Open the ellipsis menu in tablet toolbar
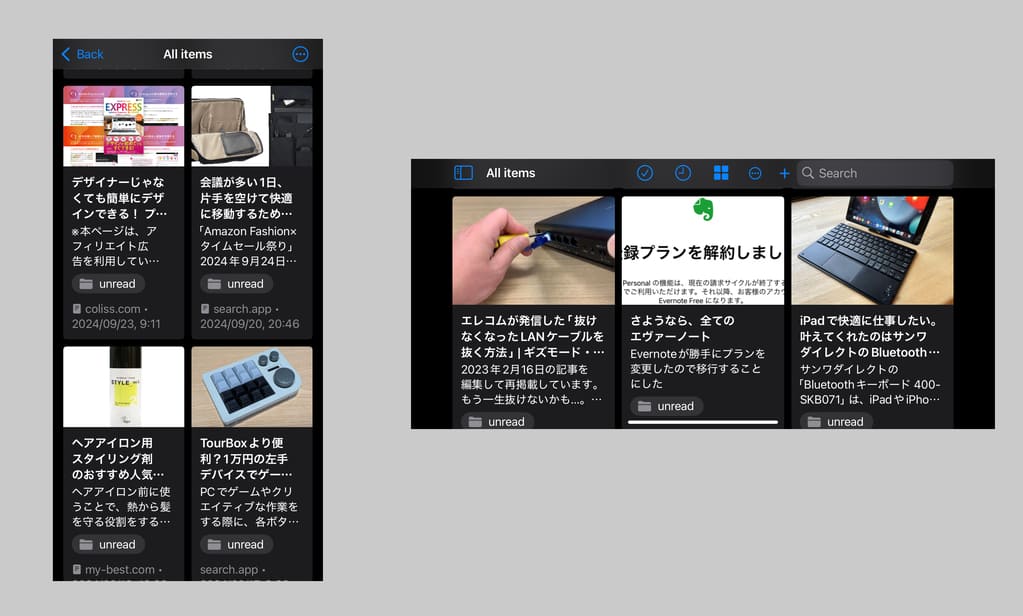 click(755, 174)
